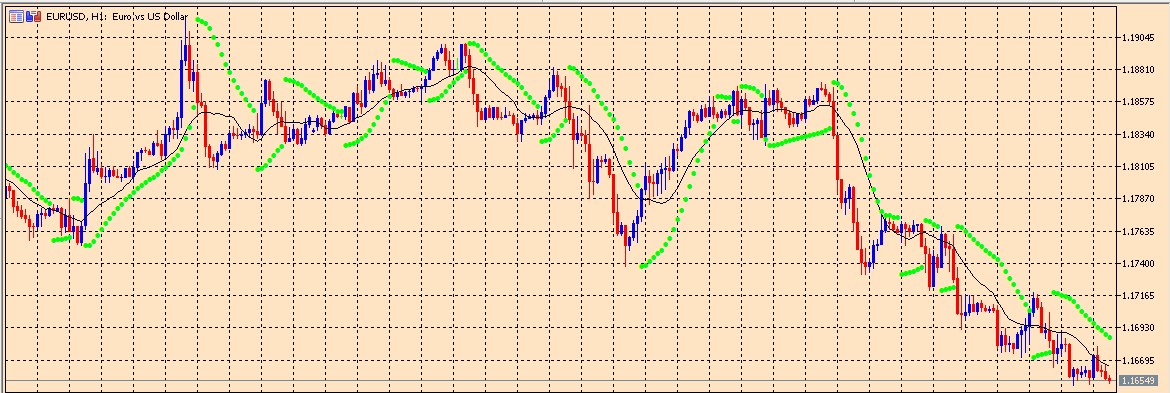Click the 1.17870 price scale label
The height and width of the screenshot is (393, 1170).
[x=1139, y=198]
